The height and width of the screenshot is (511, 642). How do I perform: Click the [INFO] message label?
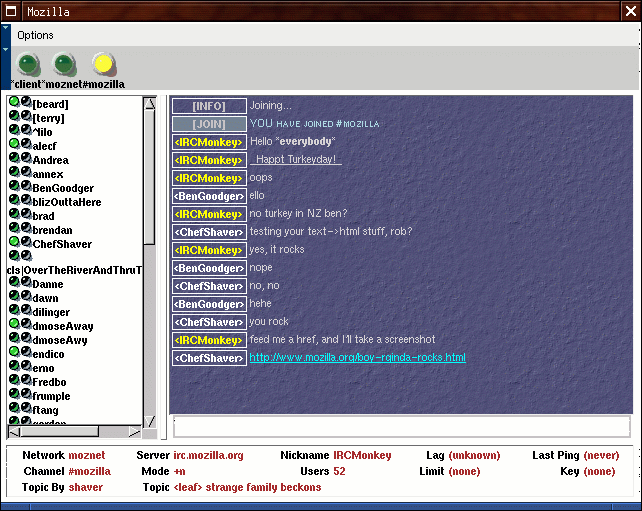pyautogui.click(x=209, y=106)
